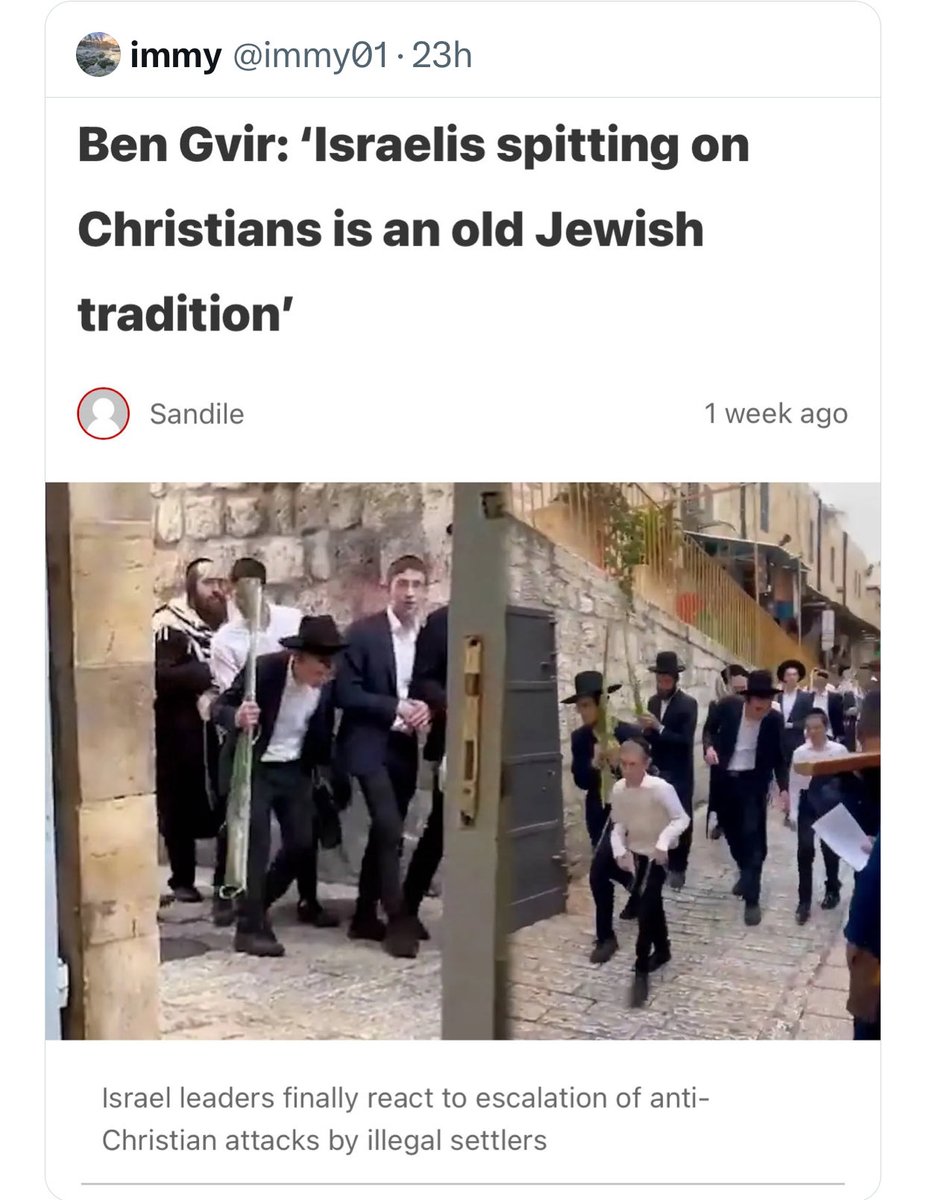926x1200 pixels.
Task: Click the headline line 'Christians is an old Jewish'
Action: coord(391,230)
